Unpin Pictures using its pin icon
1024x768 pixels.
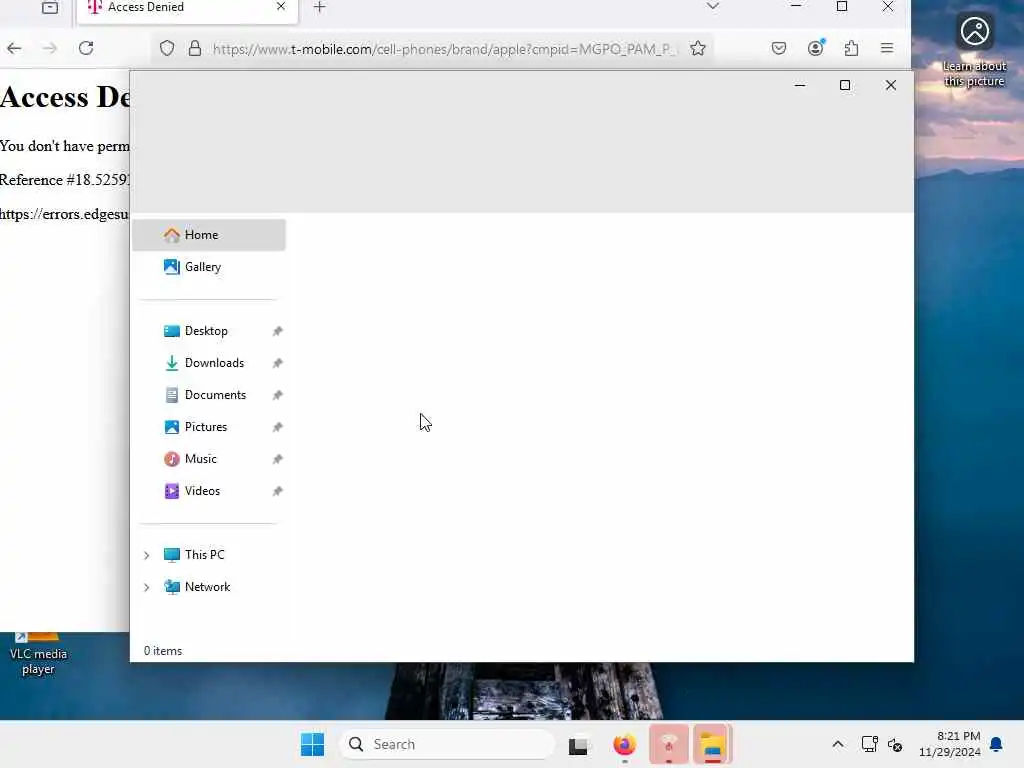point(278,427)
